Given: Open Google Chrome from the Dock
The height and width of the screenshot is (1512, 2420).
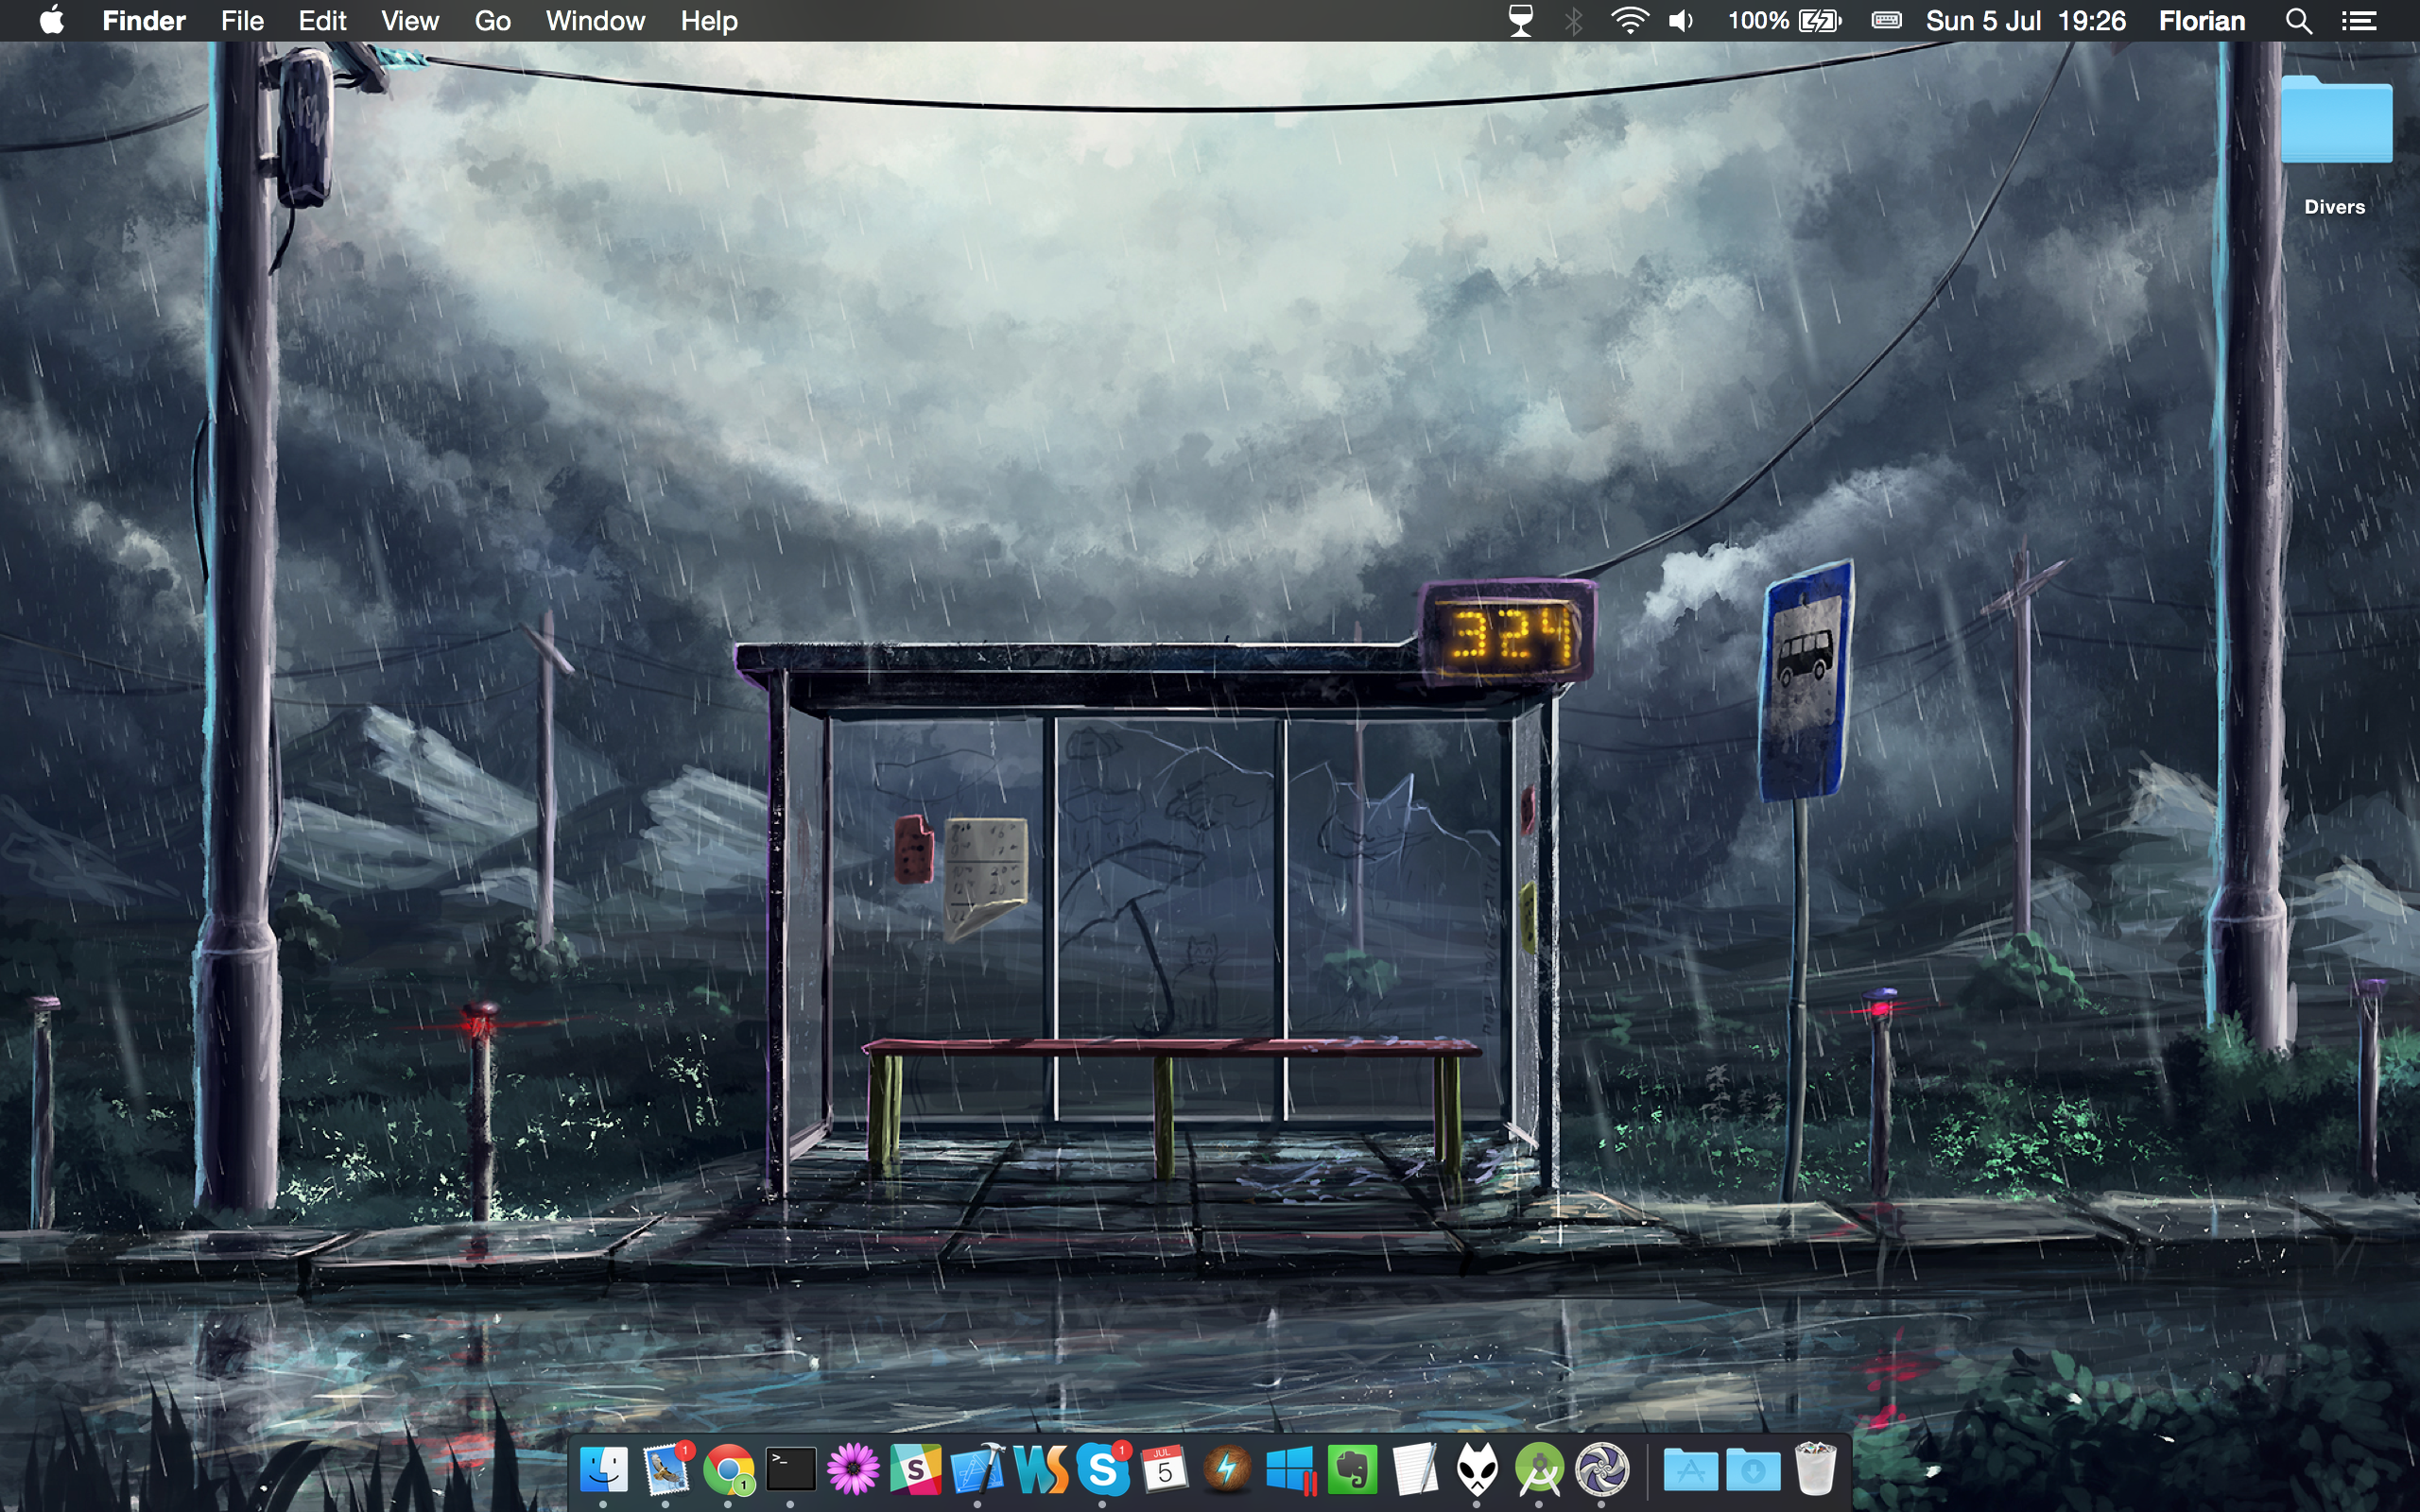Looking at the screenshot, I should [729, 1469].
